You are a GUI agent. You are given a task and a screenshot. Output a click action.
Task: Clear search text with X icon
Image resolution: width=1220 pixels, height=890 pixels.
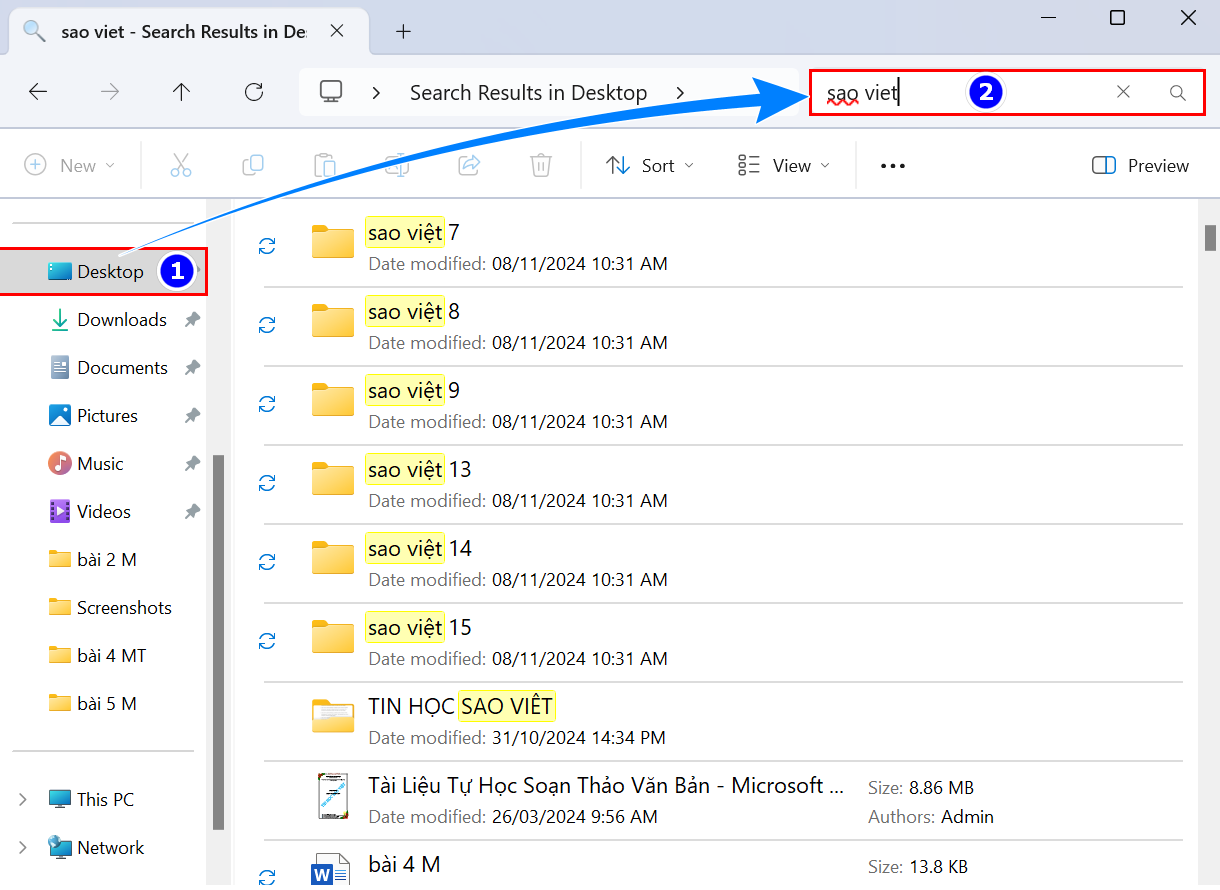[1123, 92]
